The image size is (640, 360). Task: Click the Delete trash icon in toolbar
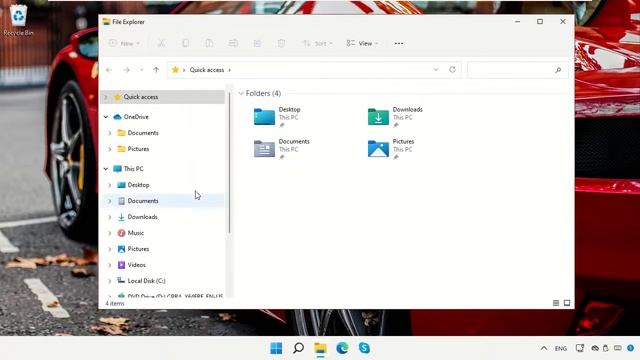coord(281,43)
